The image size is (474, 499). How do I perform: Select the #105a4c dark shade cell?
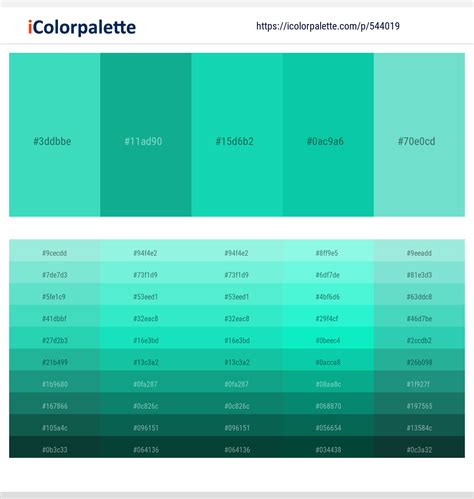point(55,428)
